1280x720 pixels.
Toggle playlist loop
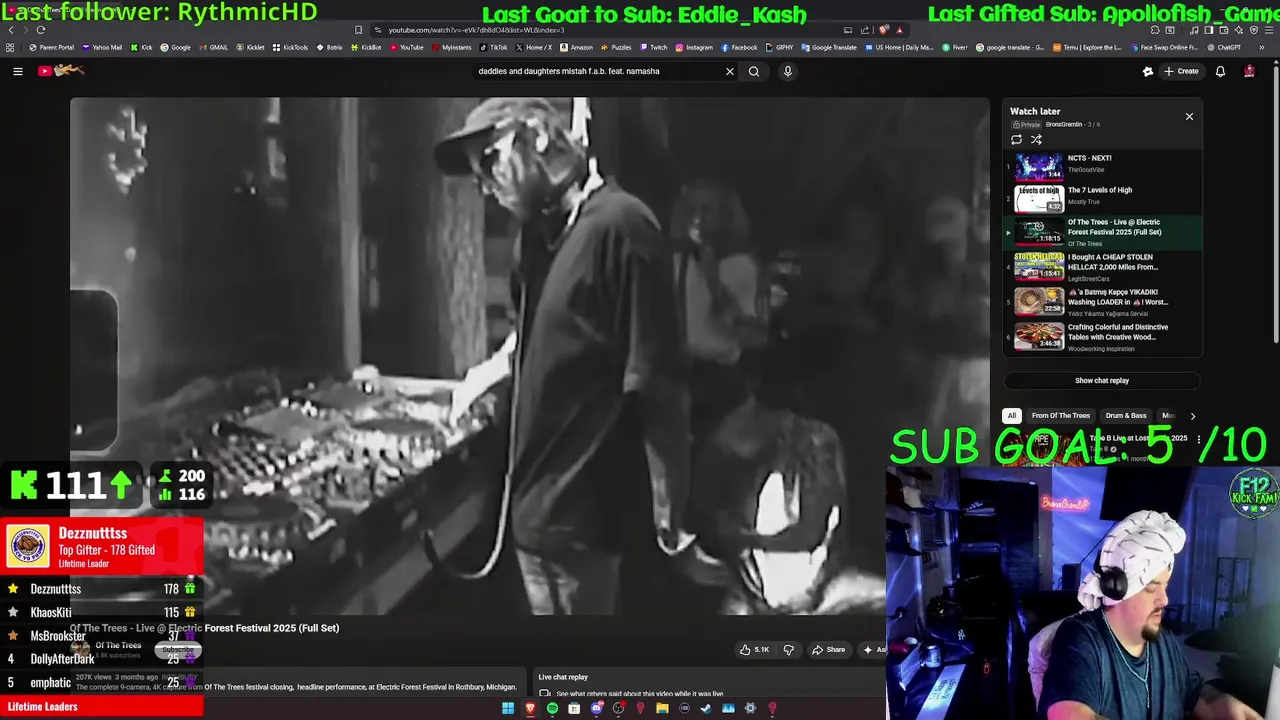(x=1017, y=140)
